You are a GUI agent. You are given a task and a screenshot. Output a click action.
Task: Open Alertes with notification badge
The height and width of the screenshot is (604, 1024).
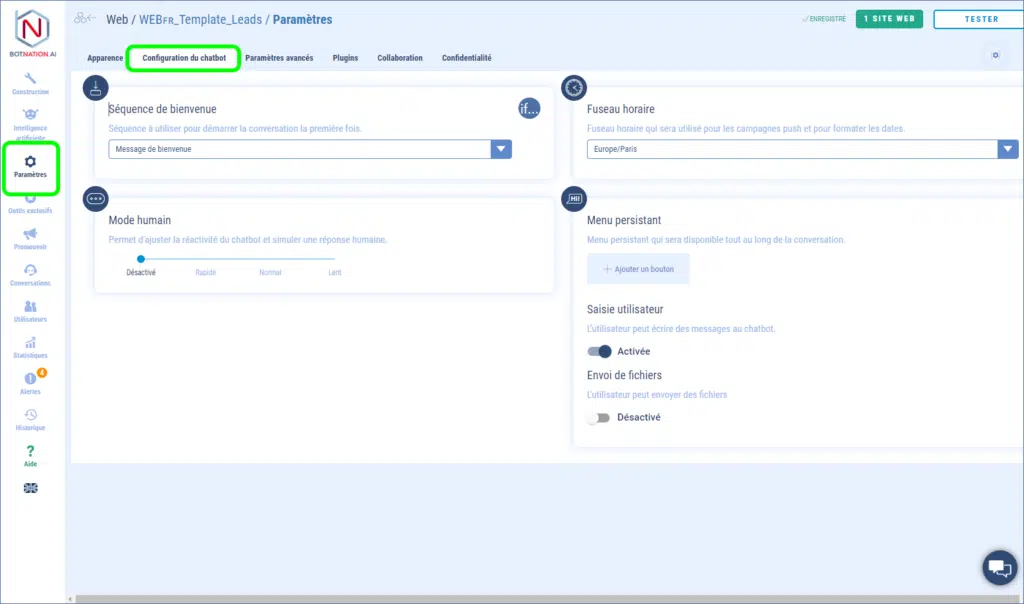click(x=30, y=383)
